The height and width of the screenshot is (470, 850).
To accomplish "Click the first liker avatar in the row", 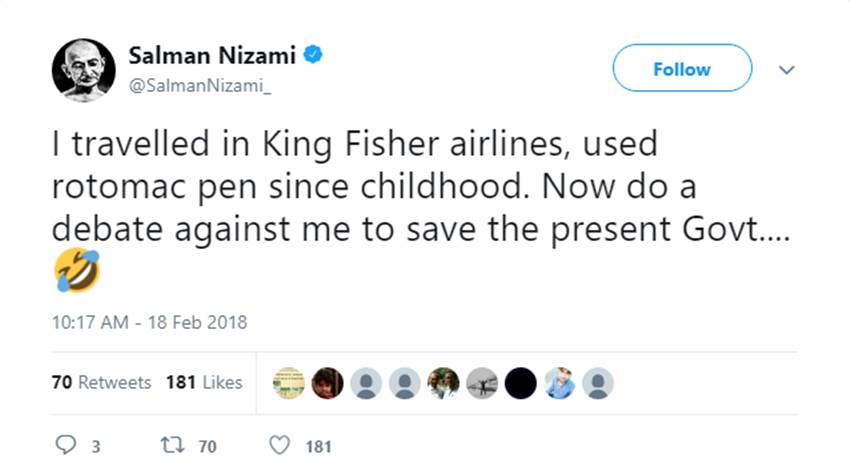I will click(289, 383).
